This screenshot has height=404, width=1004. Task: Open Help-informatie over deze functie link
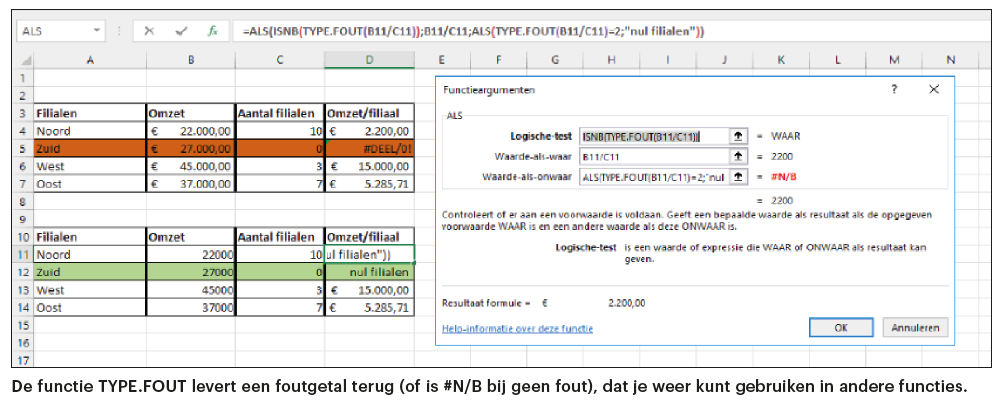pos(517,328)
